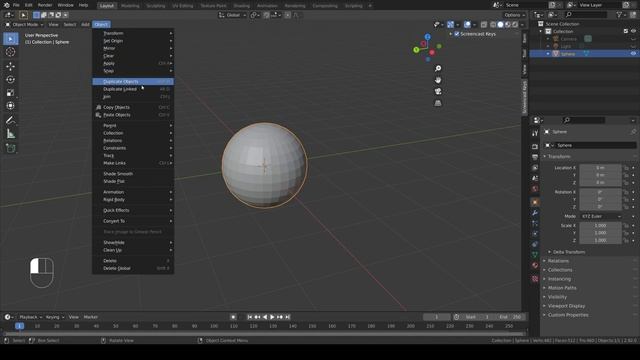The image size is (640, 360).
Task: Toggle the Collection exclude checkbox in outliner
Action: pyautogui.click(x=626, y=31)
